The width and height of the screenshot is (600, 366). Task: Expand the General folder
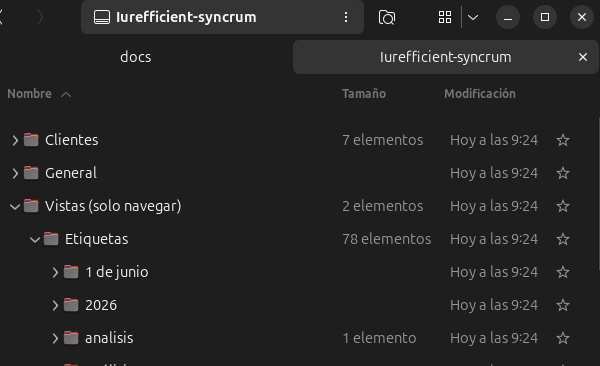(15, 173)
